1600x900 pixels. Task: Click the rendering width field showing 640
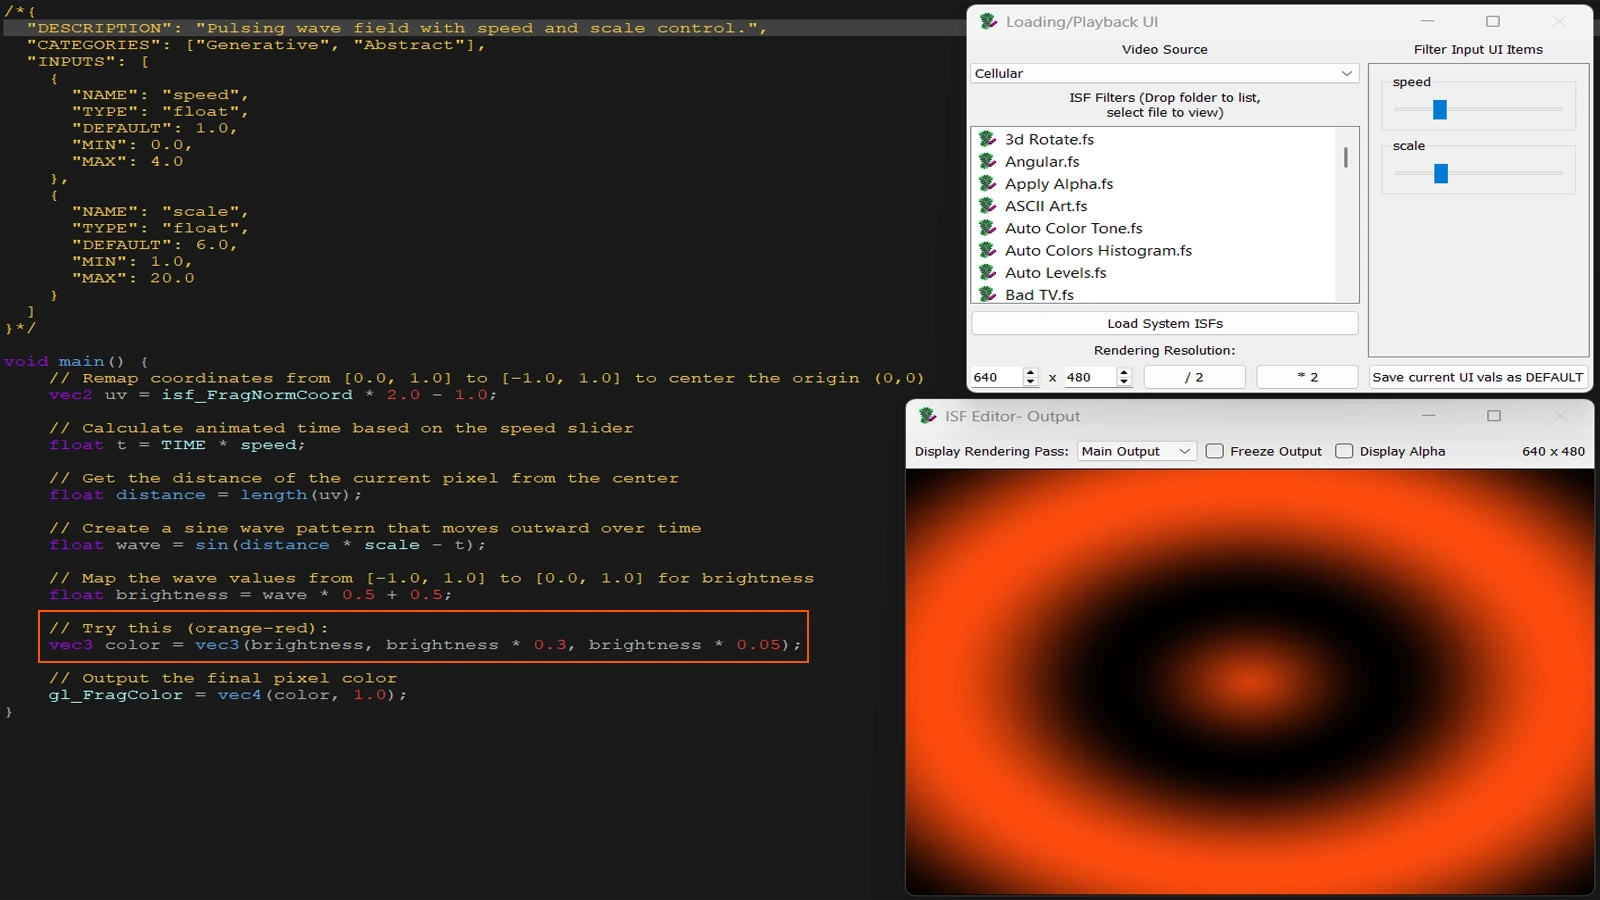point(996,377)
